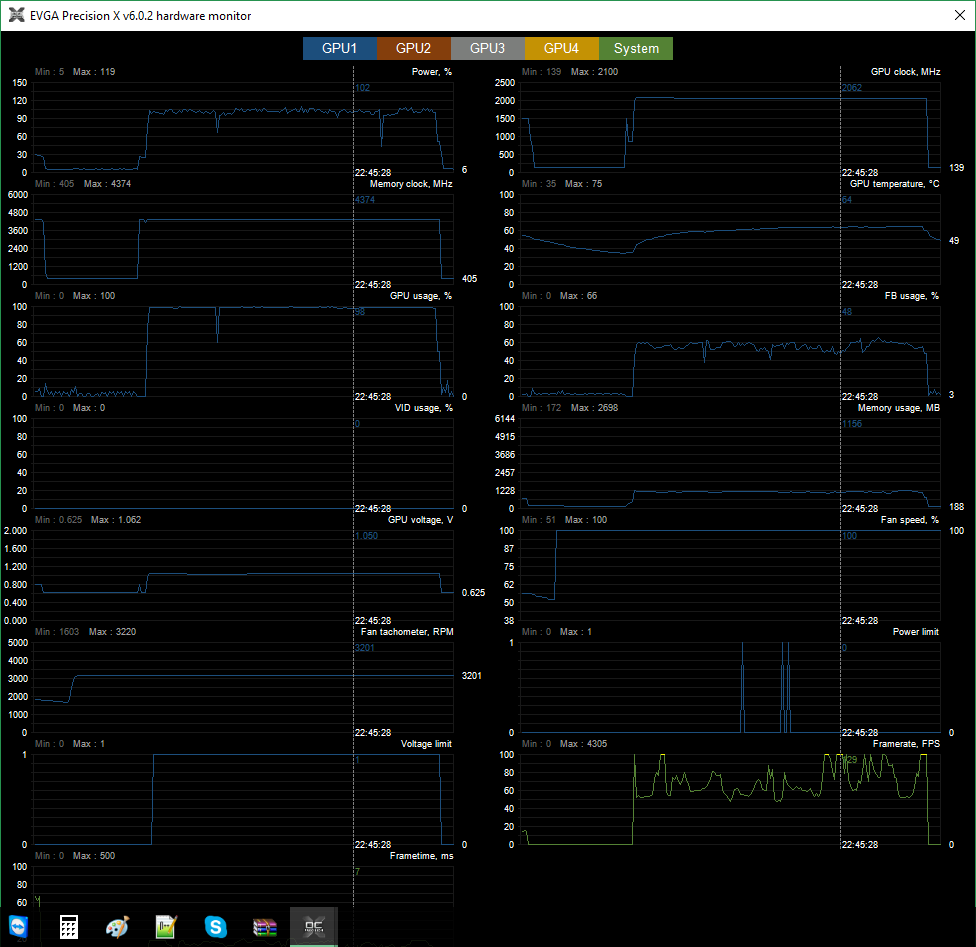Image resolution: width=976 pixels, height=947 pixels.
Task: Click the 'Power, %' graph label
Action: pyautogui.click(x=431, y=72)
